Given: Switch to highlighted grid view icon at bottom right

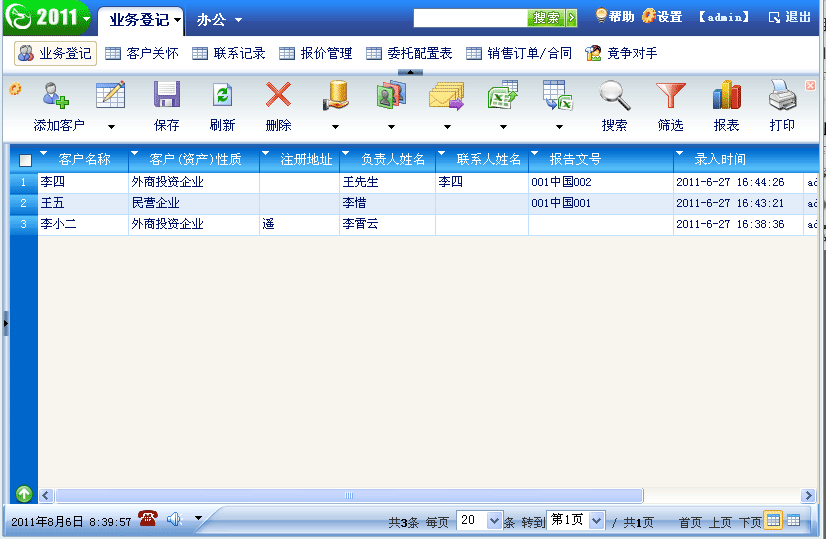Looking at the screenshot, I should (x=773, y=520).
